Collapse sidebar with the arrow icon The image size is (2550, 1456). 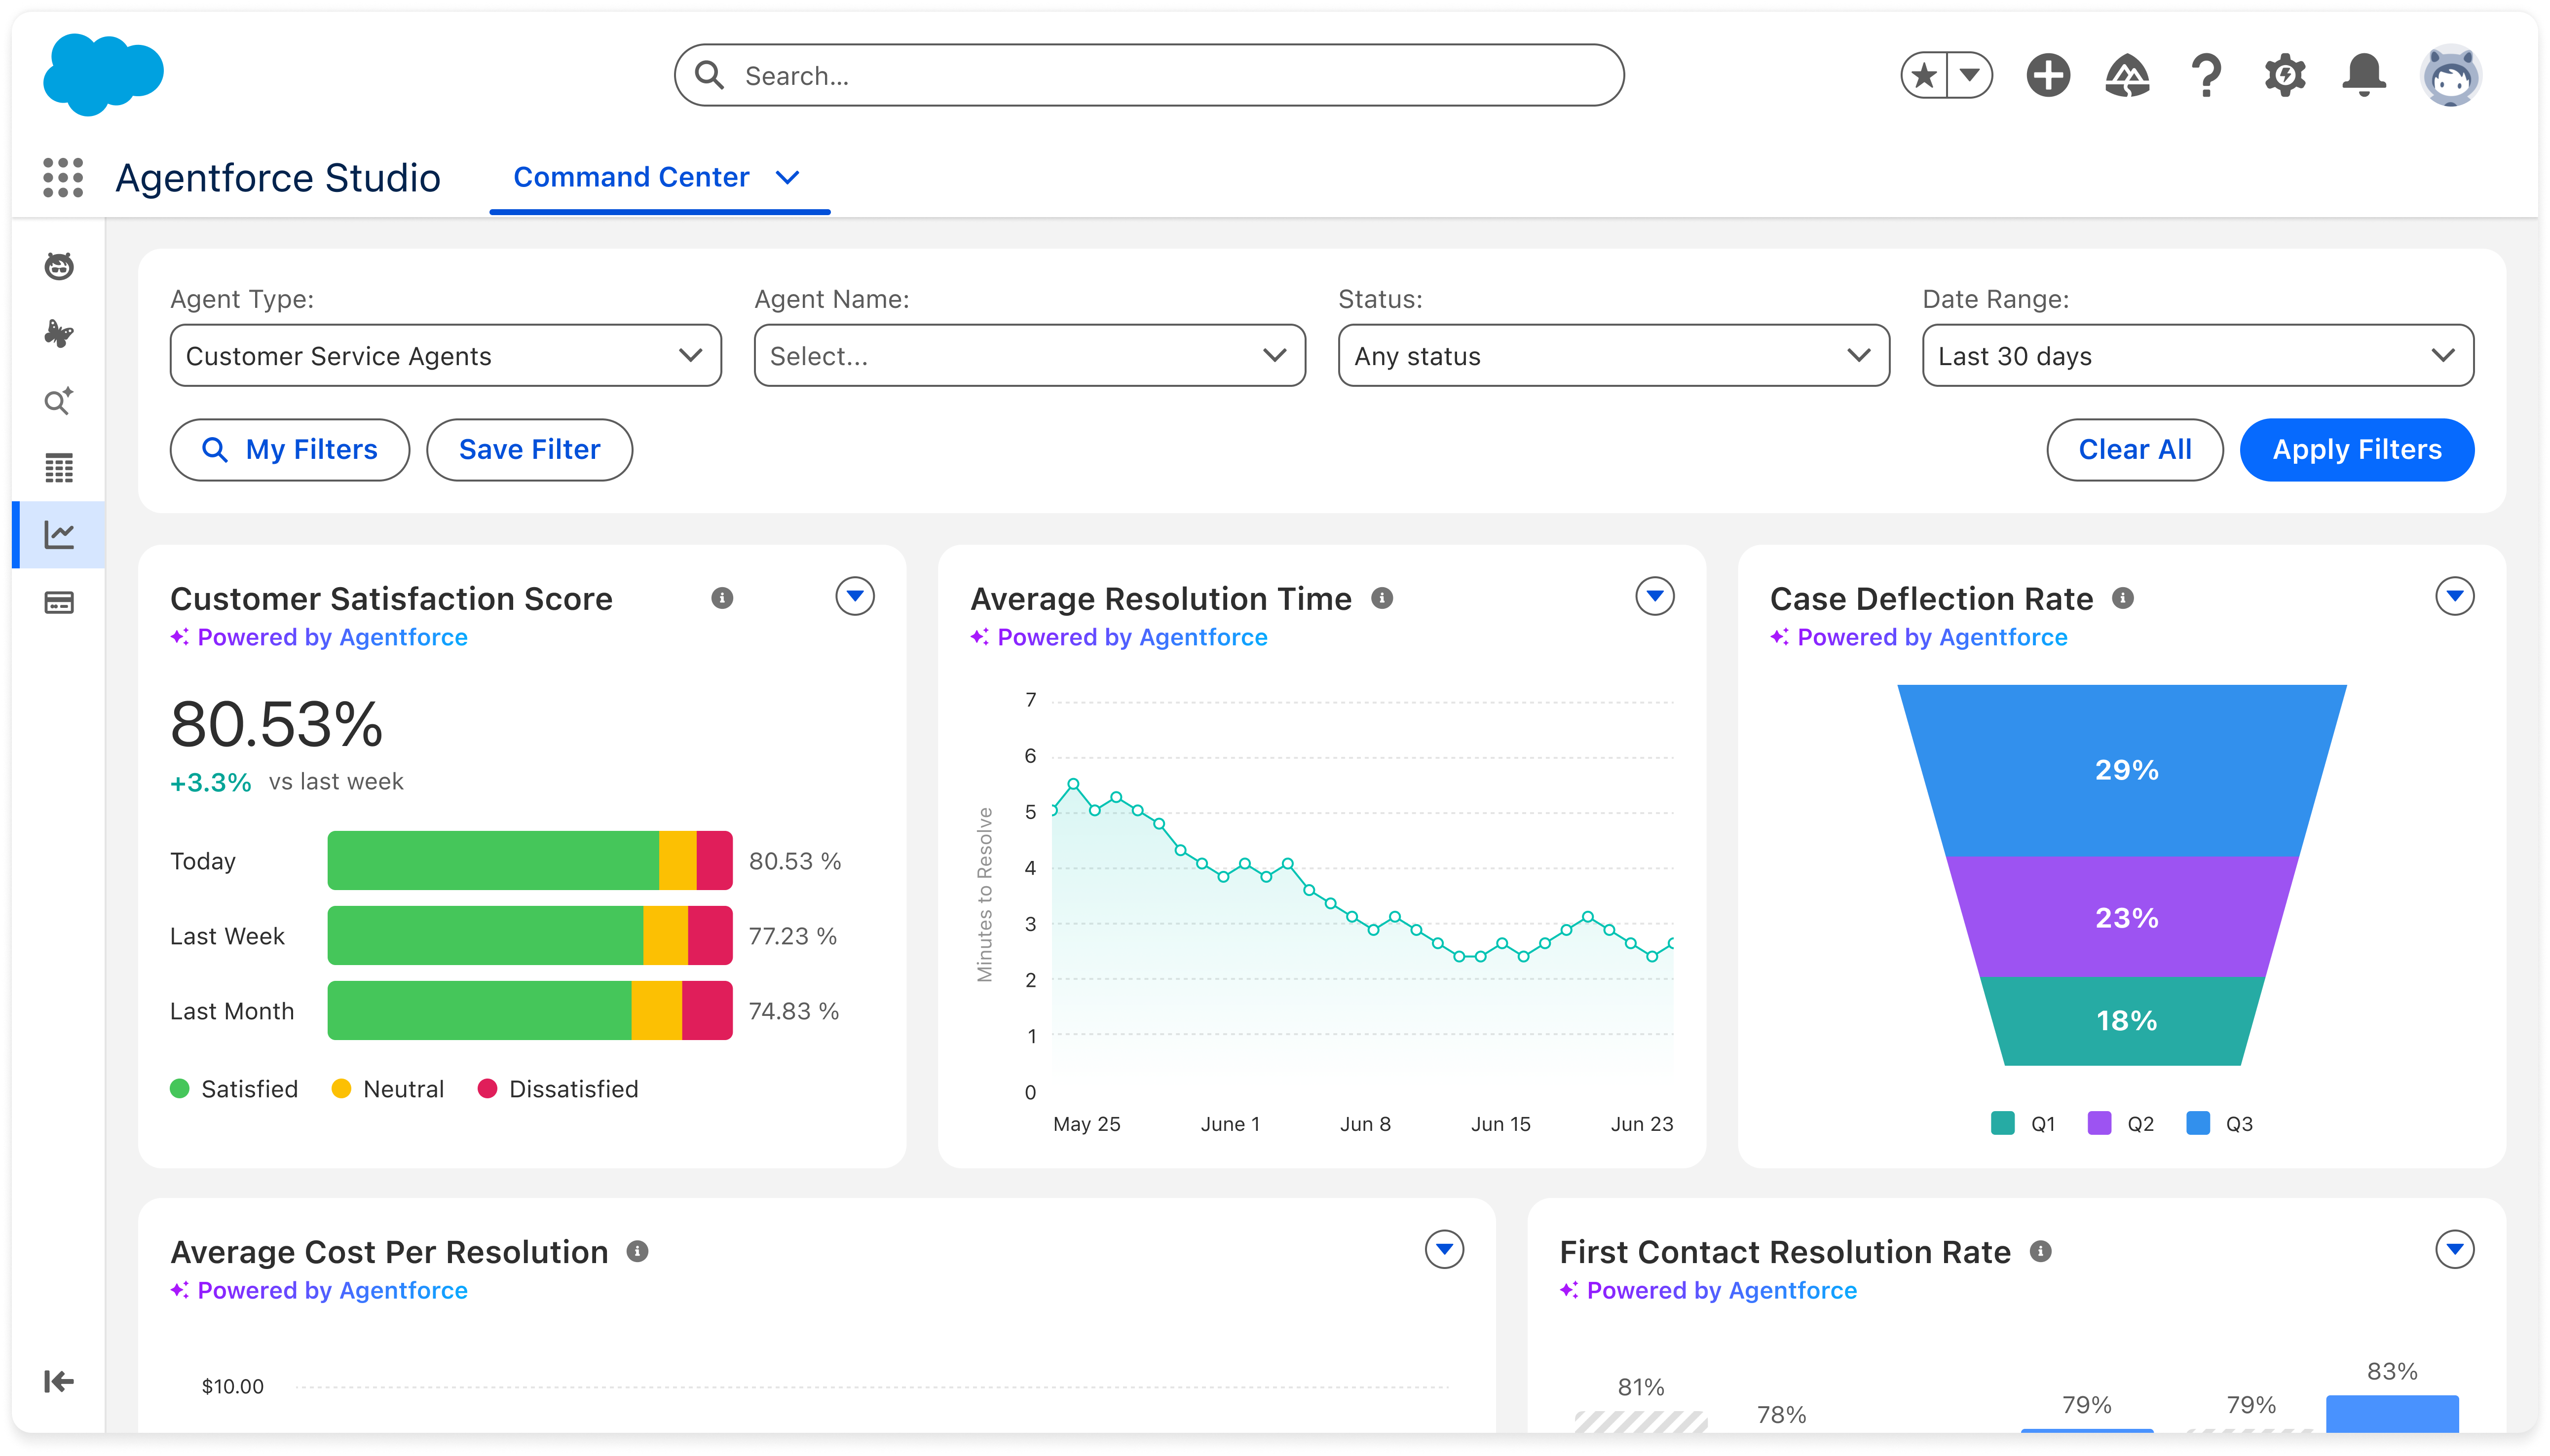pyautogui.click(x=59, y=1381)
